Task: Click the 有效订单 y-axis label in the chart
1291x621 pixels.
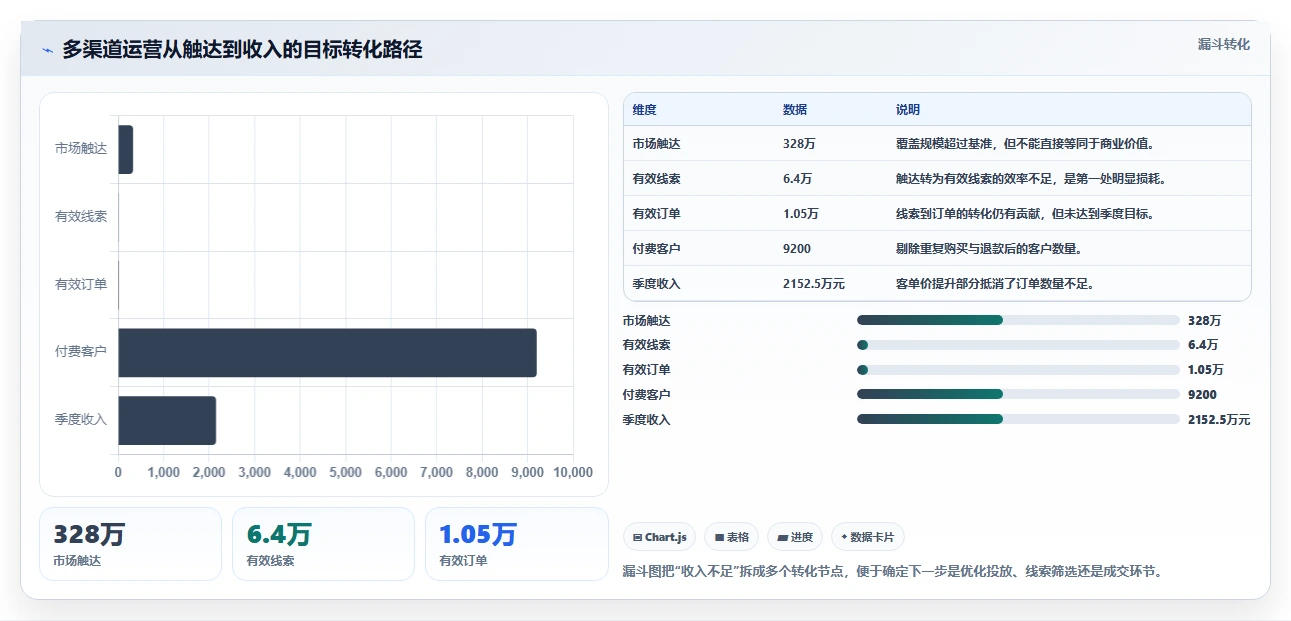Action: click(81, 285)
